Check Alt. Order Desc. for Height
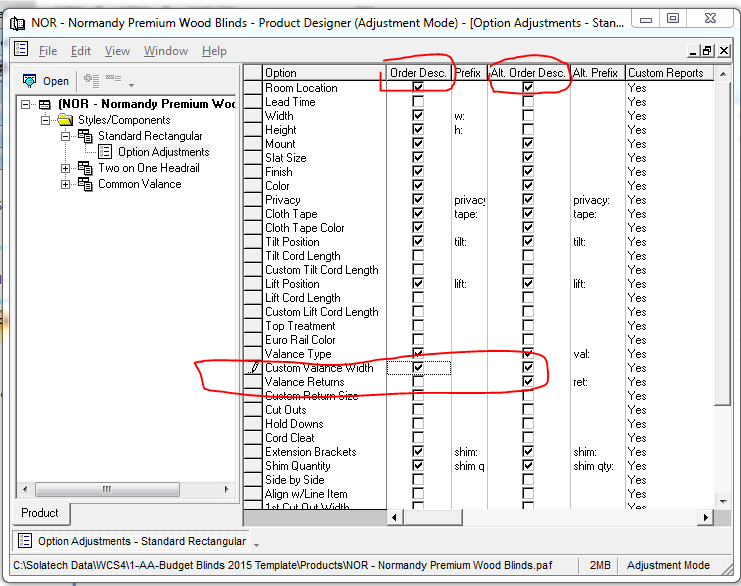 click(x=528, y=129)
